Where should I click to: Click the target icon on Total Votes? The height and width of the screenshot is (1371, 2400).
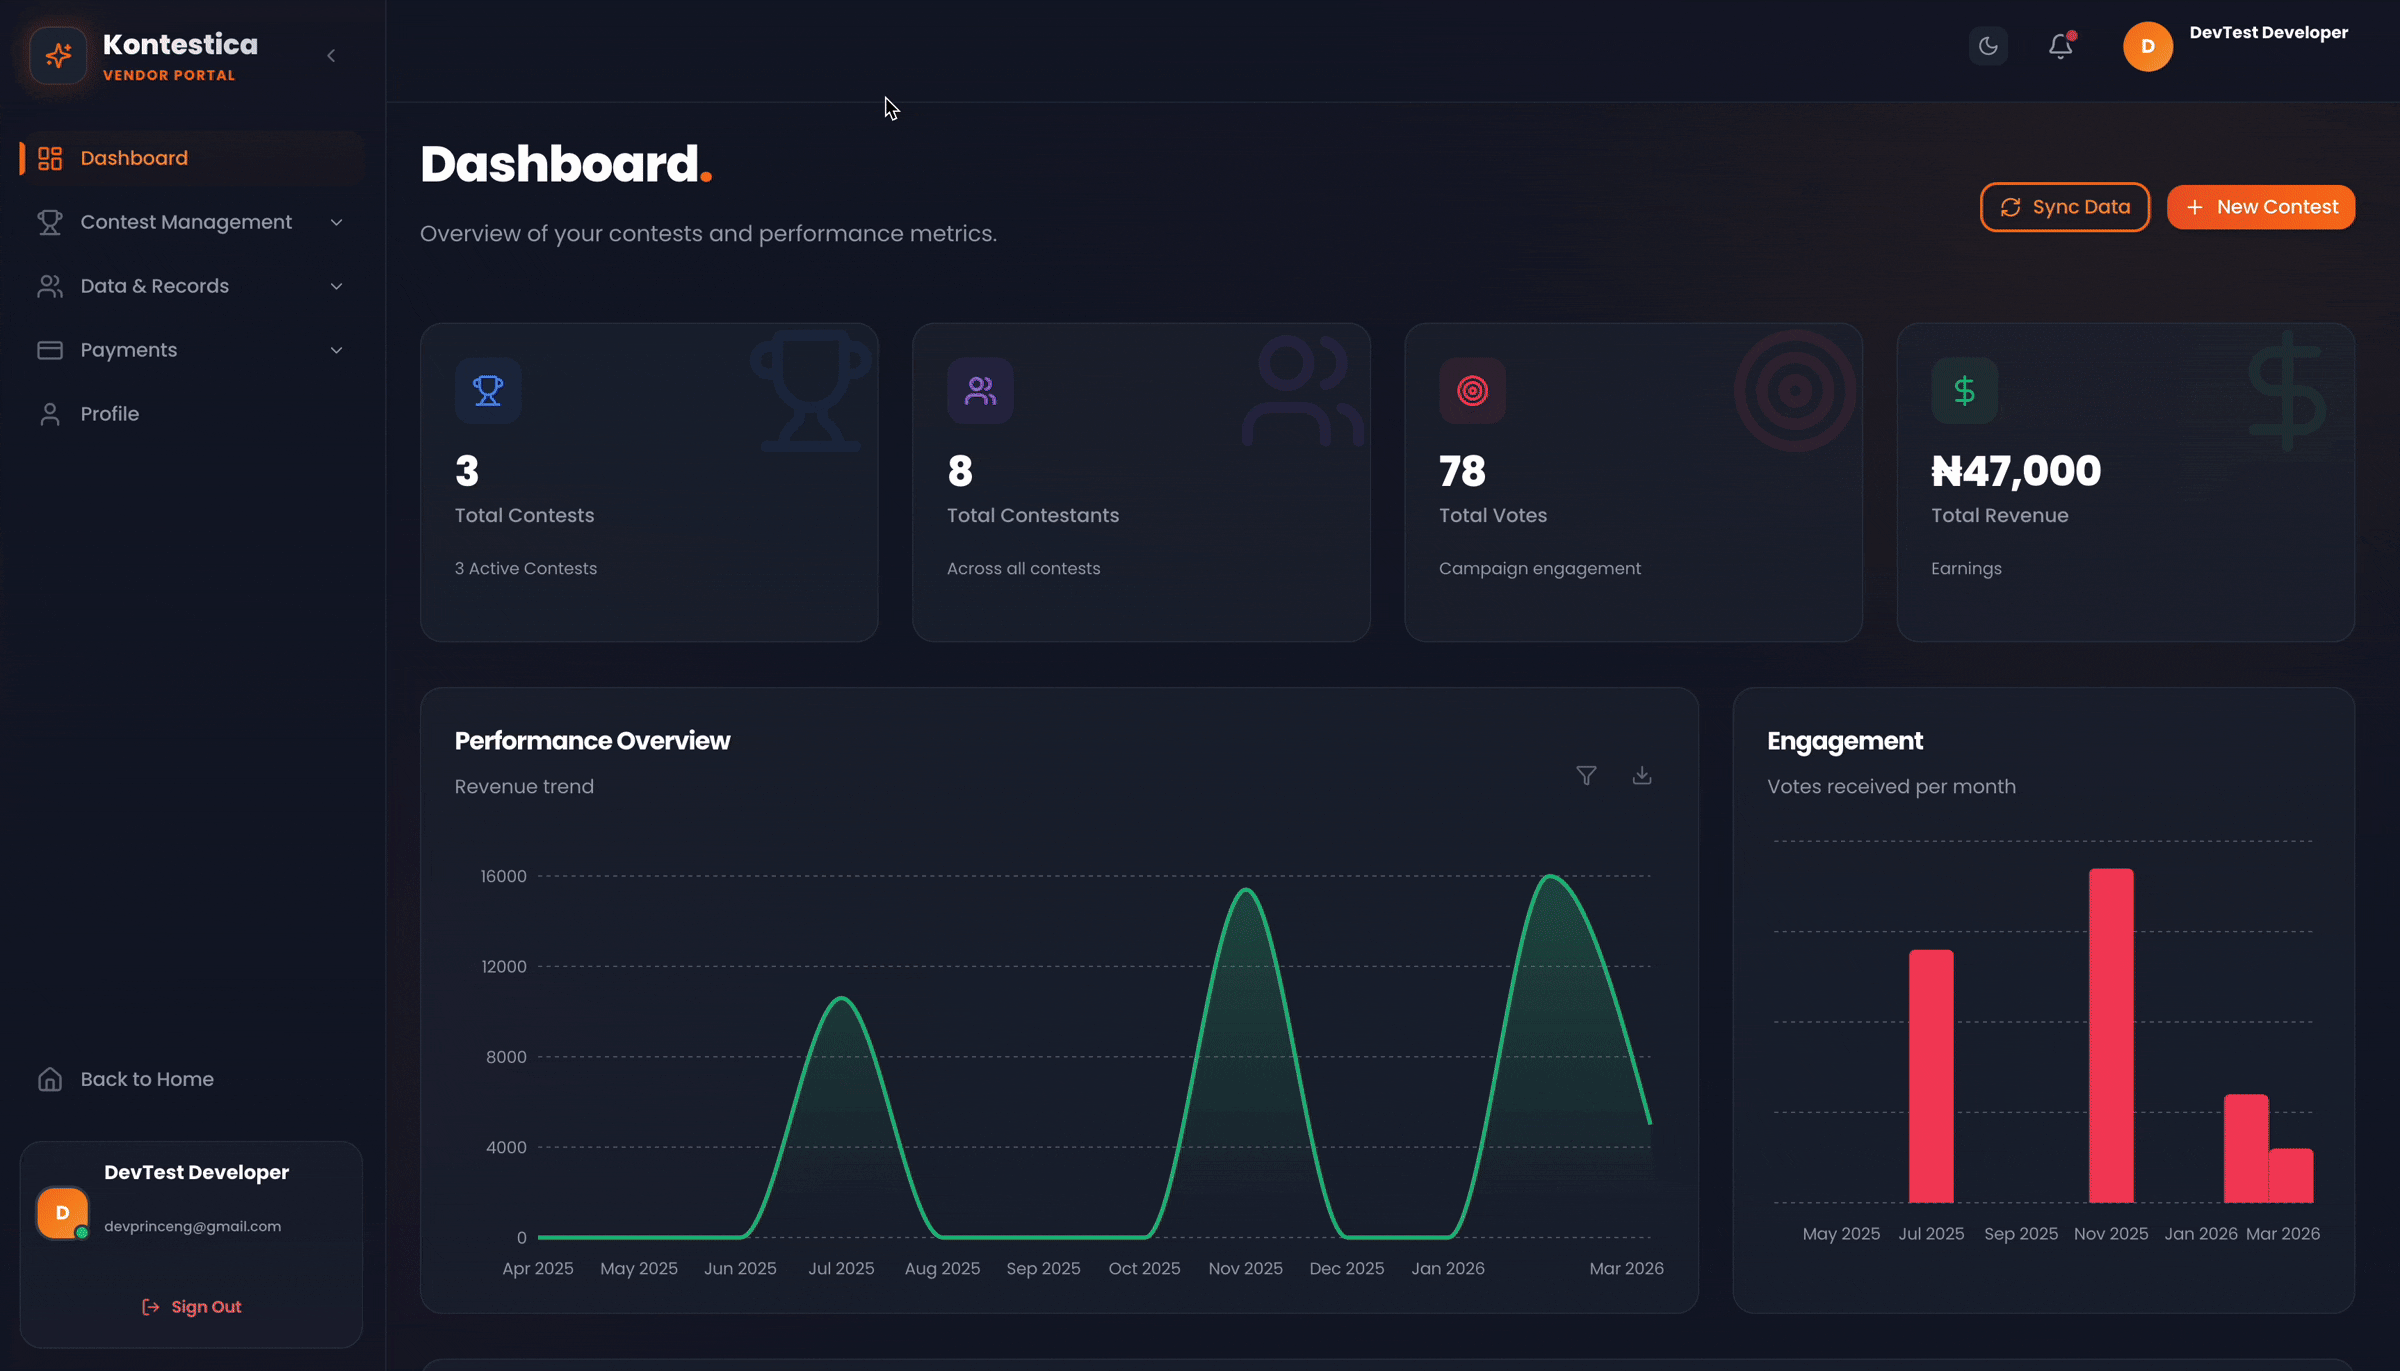tap(1472, 390)
